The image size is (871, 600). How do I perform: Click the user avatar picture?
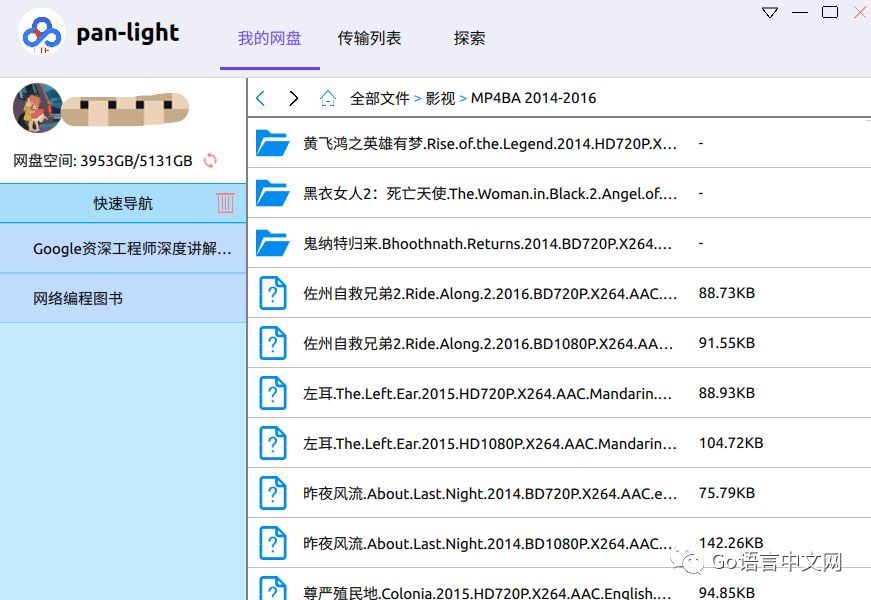[38, 108]
